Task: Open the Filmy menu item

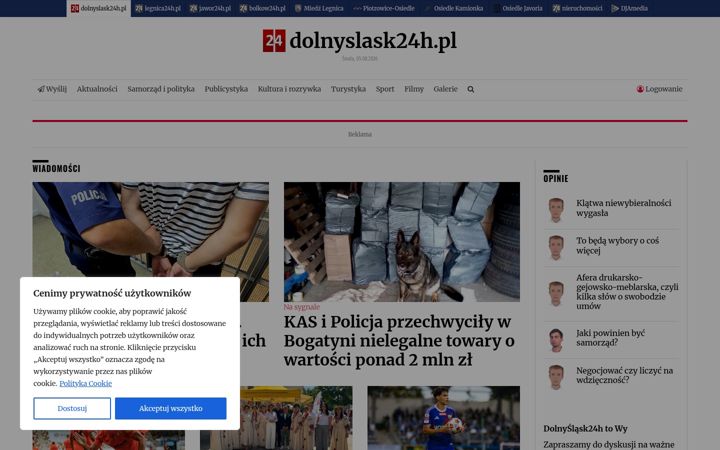Action: click(x=414, y=89)
